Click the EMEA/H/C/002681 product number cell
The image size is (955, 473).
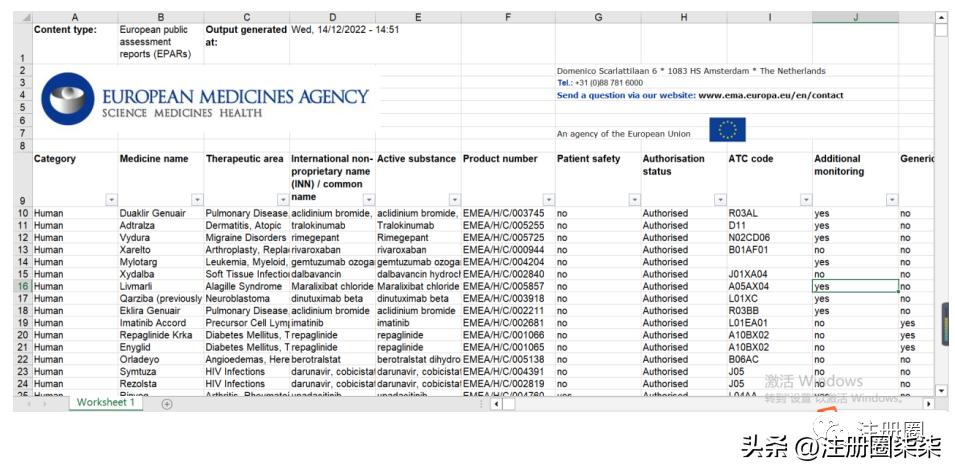tap(508, 323)
